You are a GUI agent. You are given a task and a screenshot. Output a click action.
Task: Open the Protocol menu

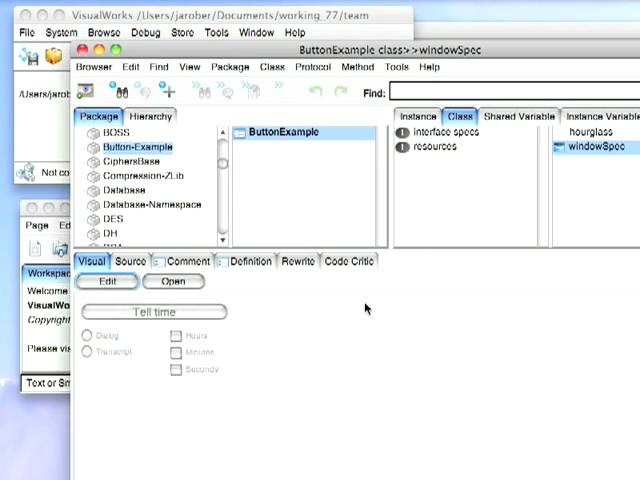click(x=313, y=67)
